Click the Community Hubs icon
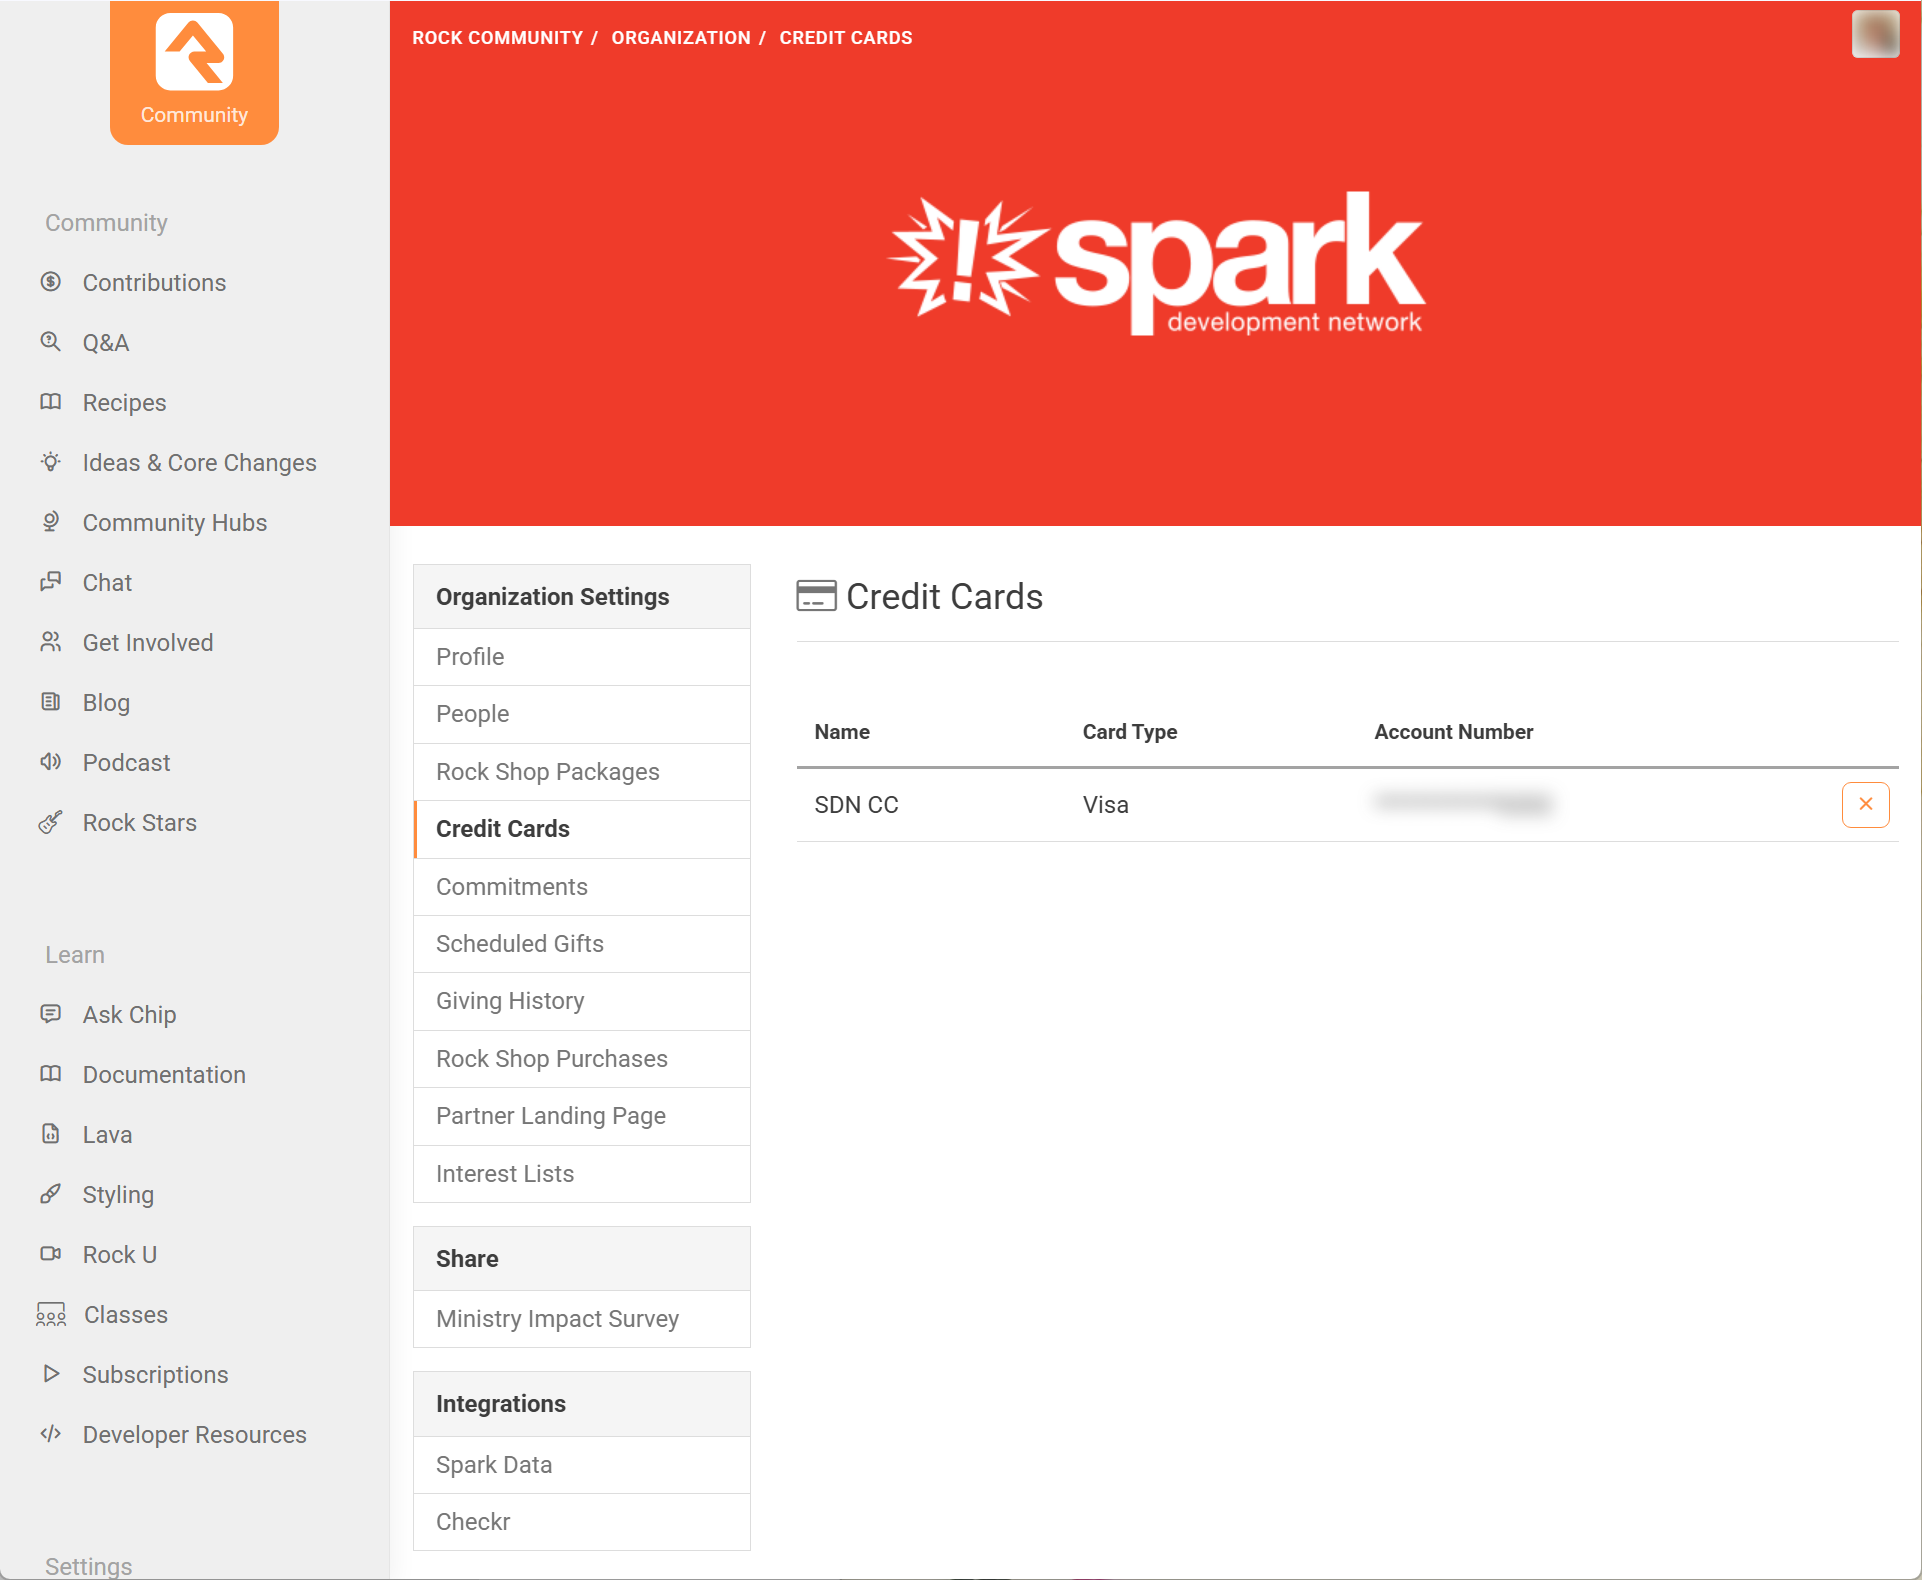 [x=51, y=522]
